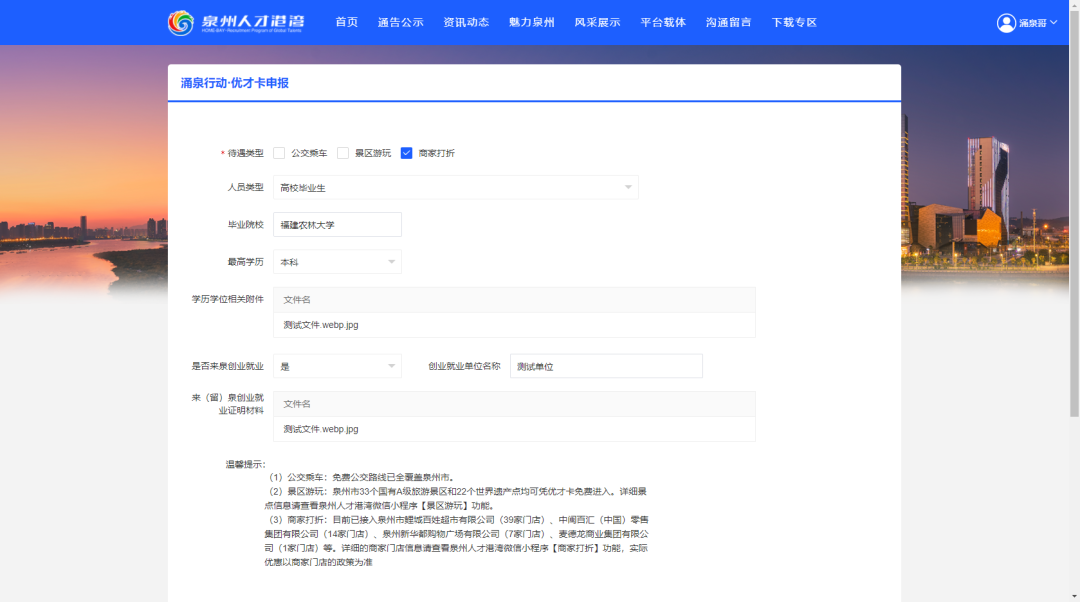Click the user avatar icon

1006,22
